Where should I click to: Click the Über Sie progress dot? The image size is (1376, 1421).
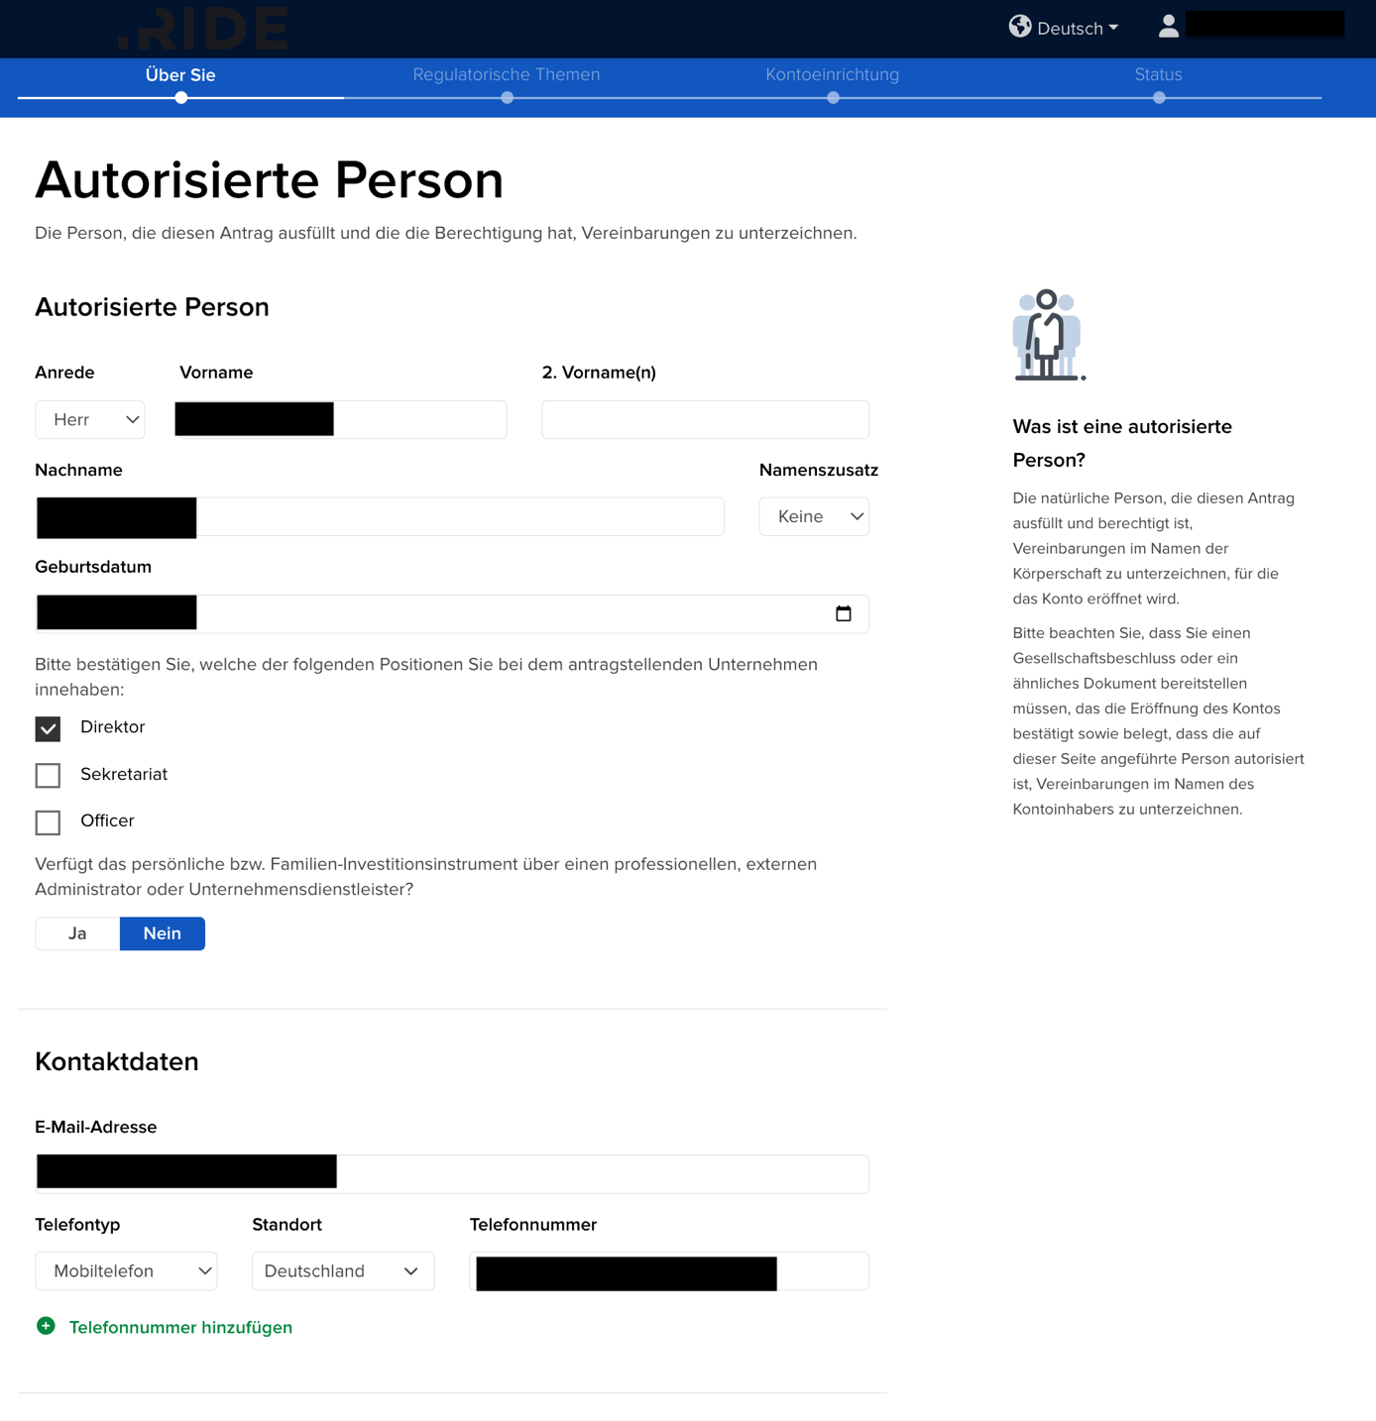coord(180,98)
